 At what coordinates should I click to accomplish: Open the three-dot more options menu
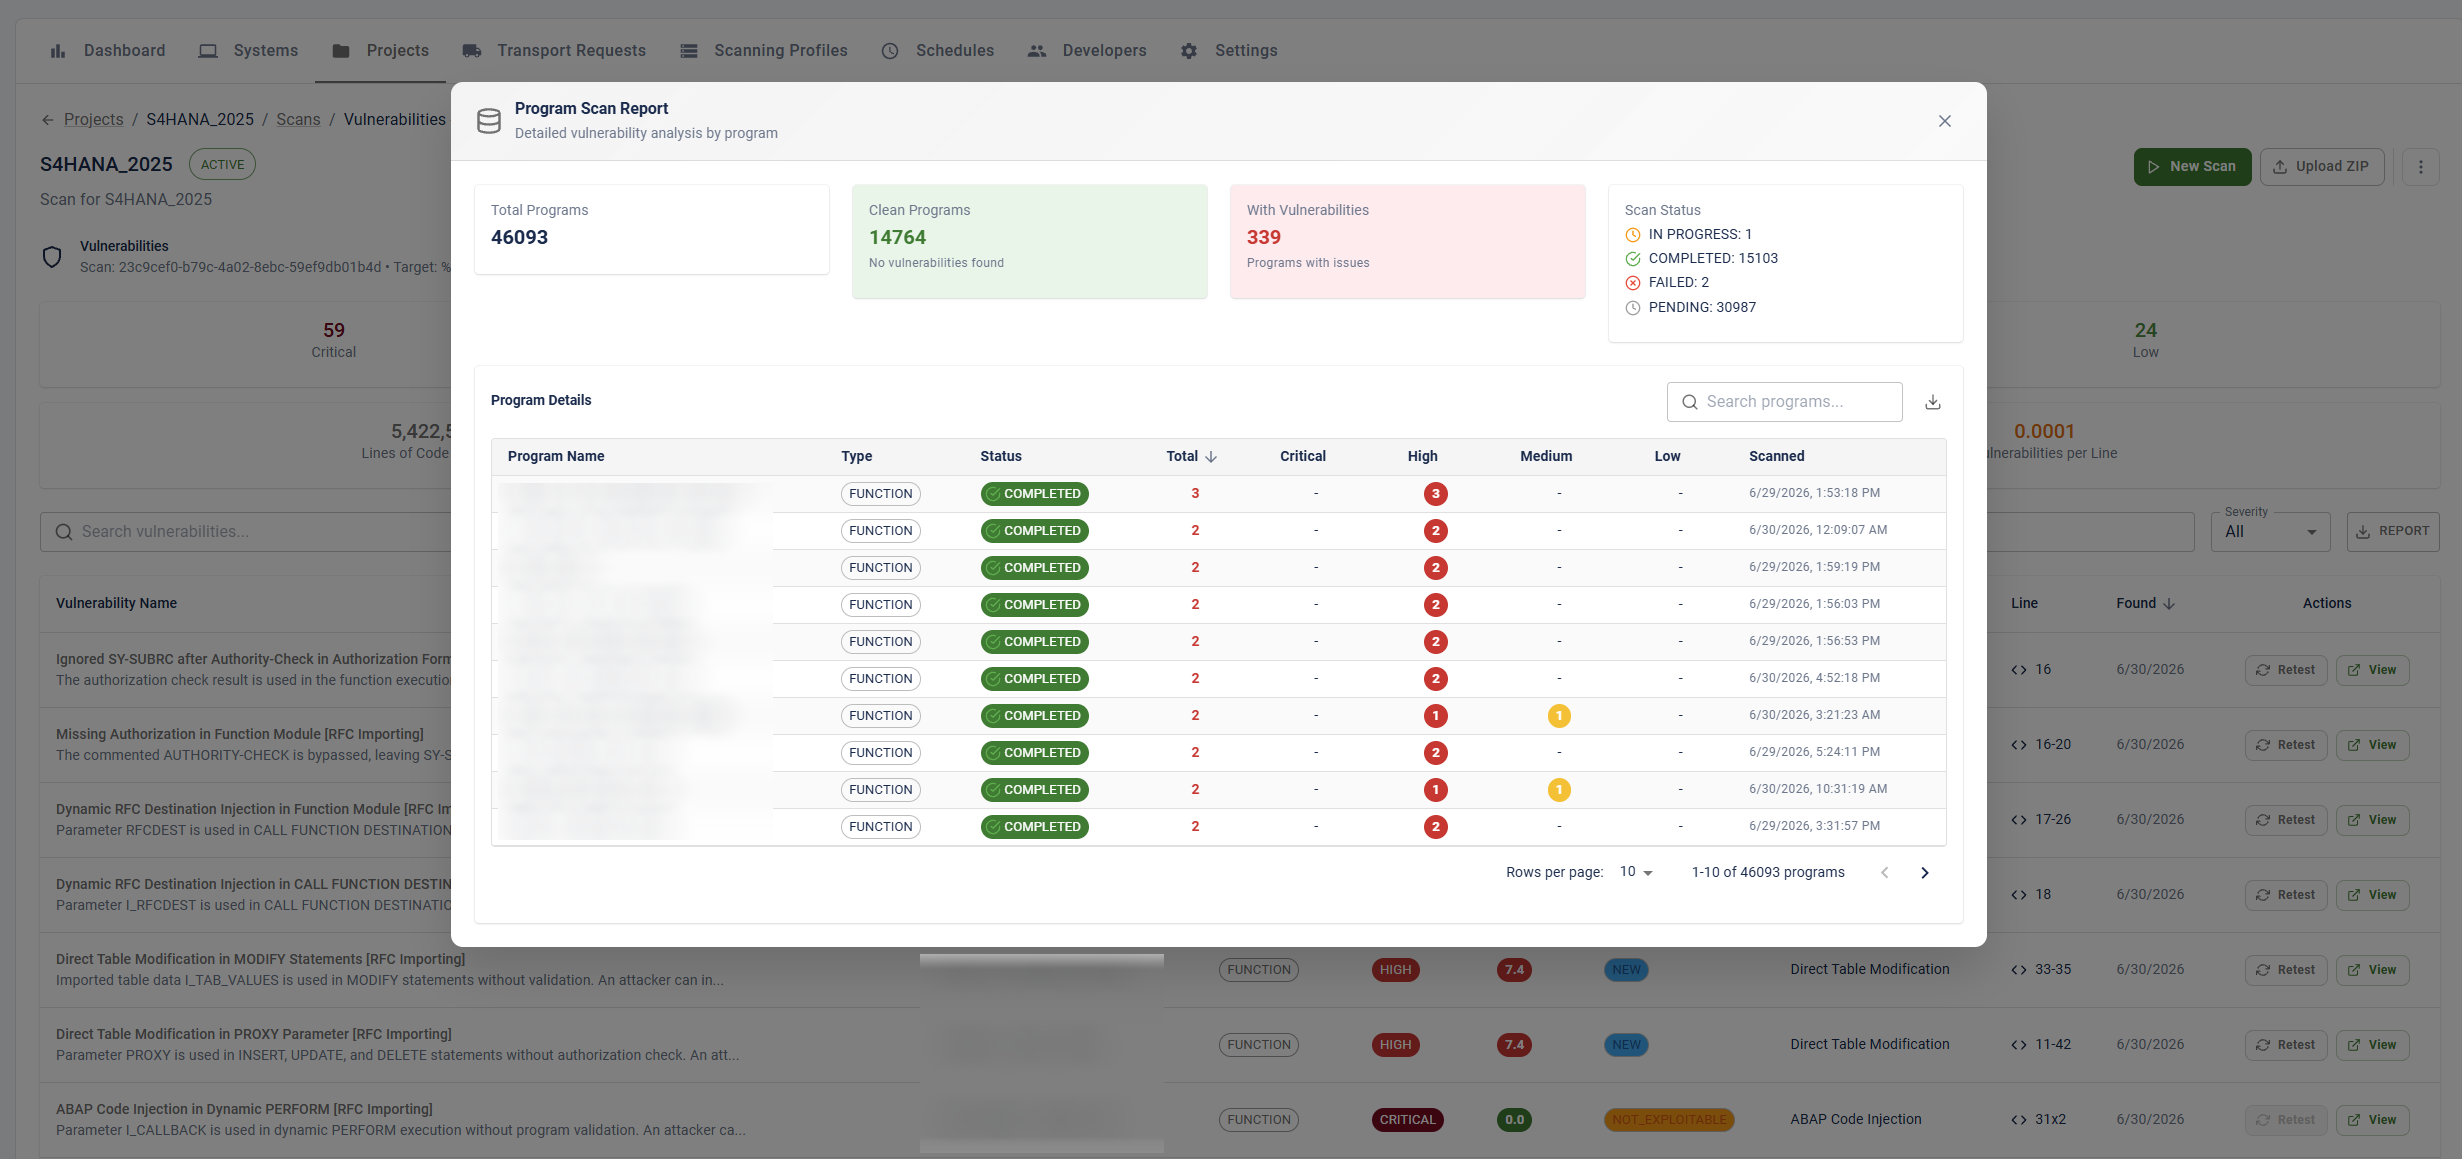point(2420,167)
